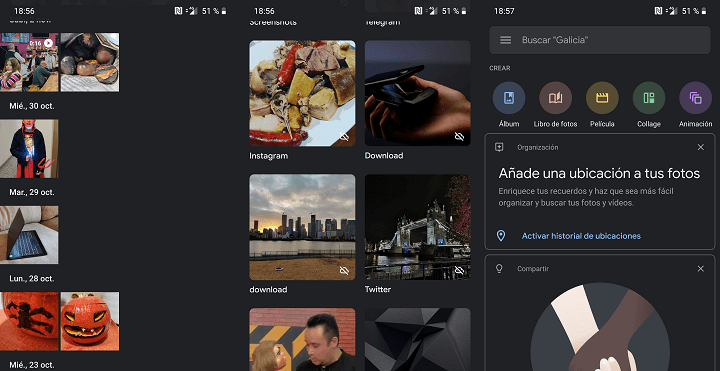Tap the Añade una ubicación a tus fotos heading

coord(599,173)
